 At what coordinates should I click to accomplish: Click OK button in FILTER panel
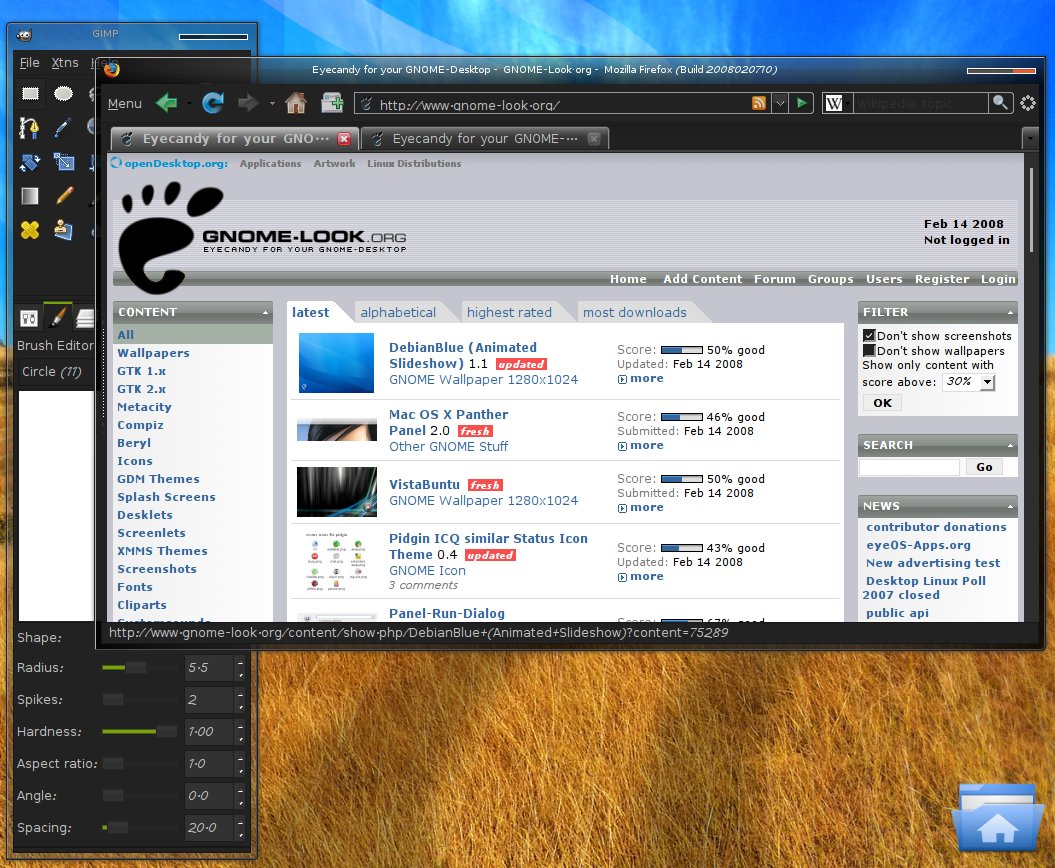(x=882, y=403)
